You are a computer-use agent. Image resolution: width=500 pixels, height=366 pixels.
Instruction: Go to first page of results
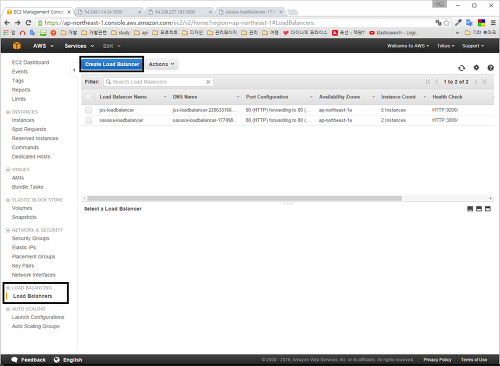pos(428,82)
